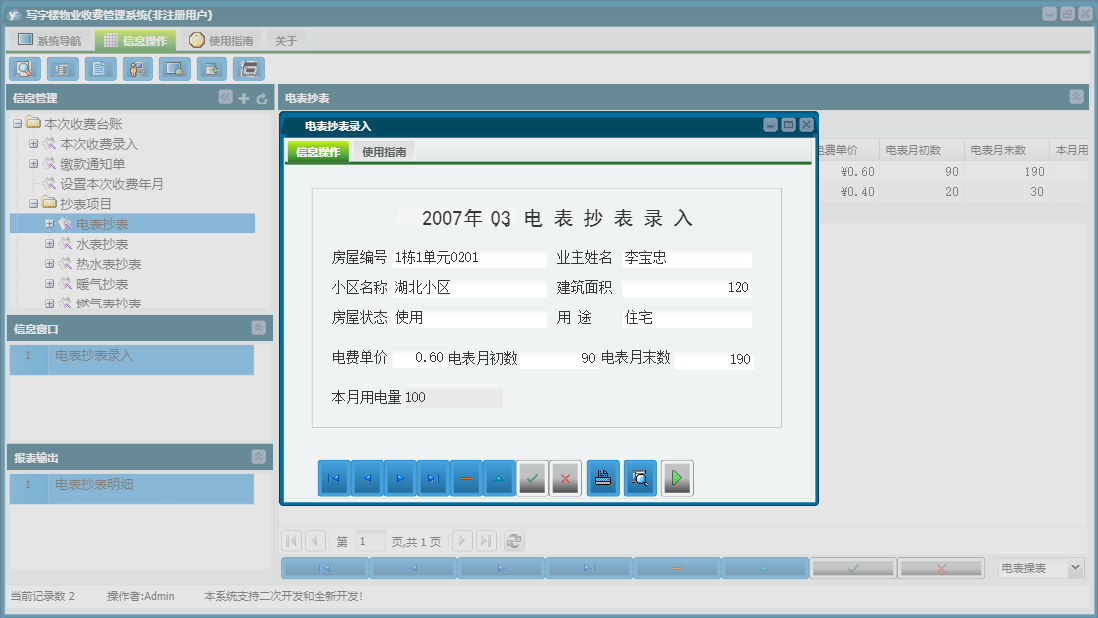The image size is (1098, 618).
Task: Confirm the entry with the green checkmark
Action: [x=531, y=478]
